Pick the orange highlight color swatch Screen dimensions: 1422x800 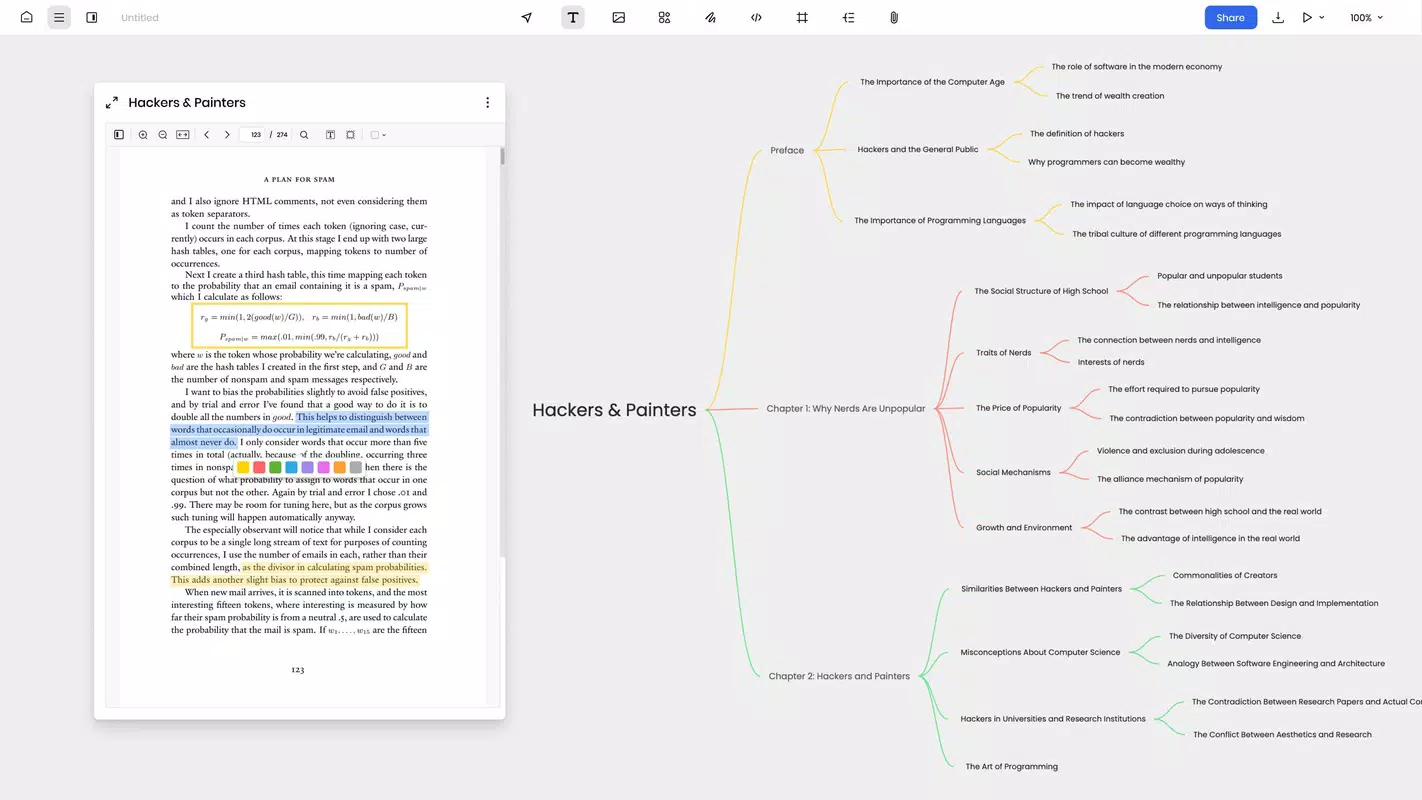pyautogui.click(x=339, y=467)
